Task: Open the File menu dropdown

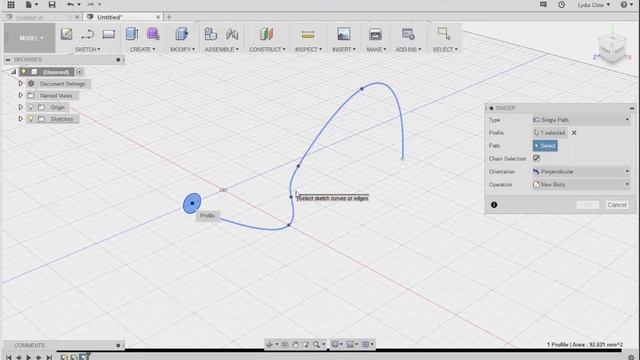Action: [x=31, y=4]
